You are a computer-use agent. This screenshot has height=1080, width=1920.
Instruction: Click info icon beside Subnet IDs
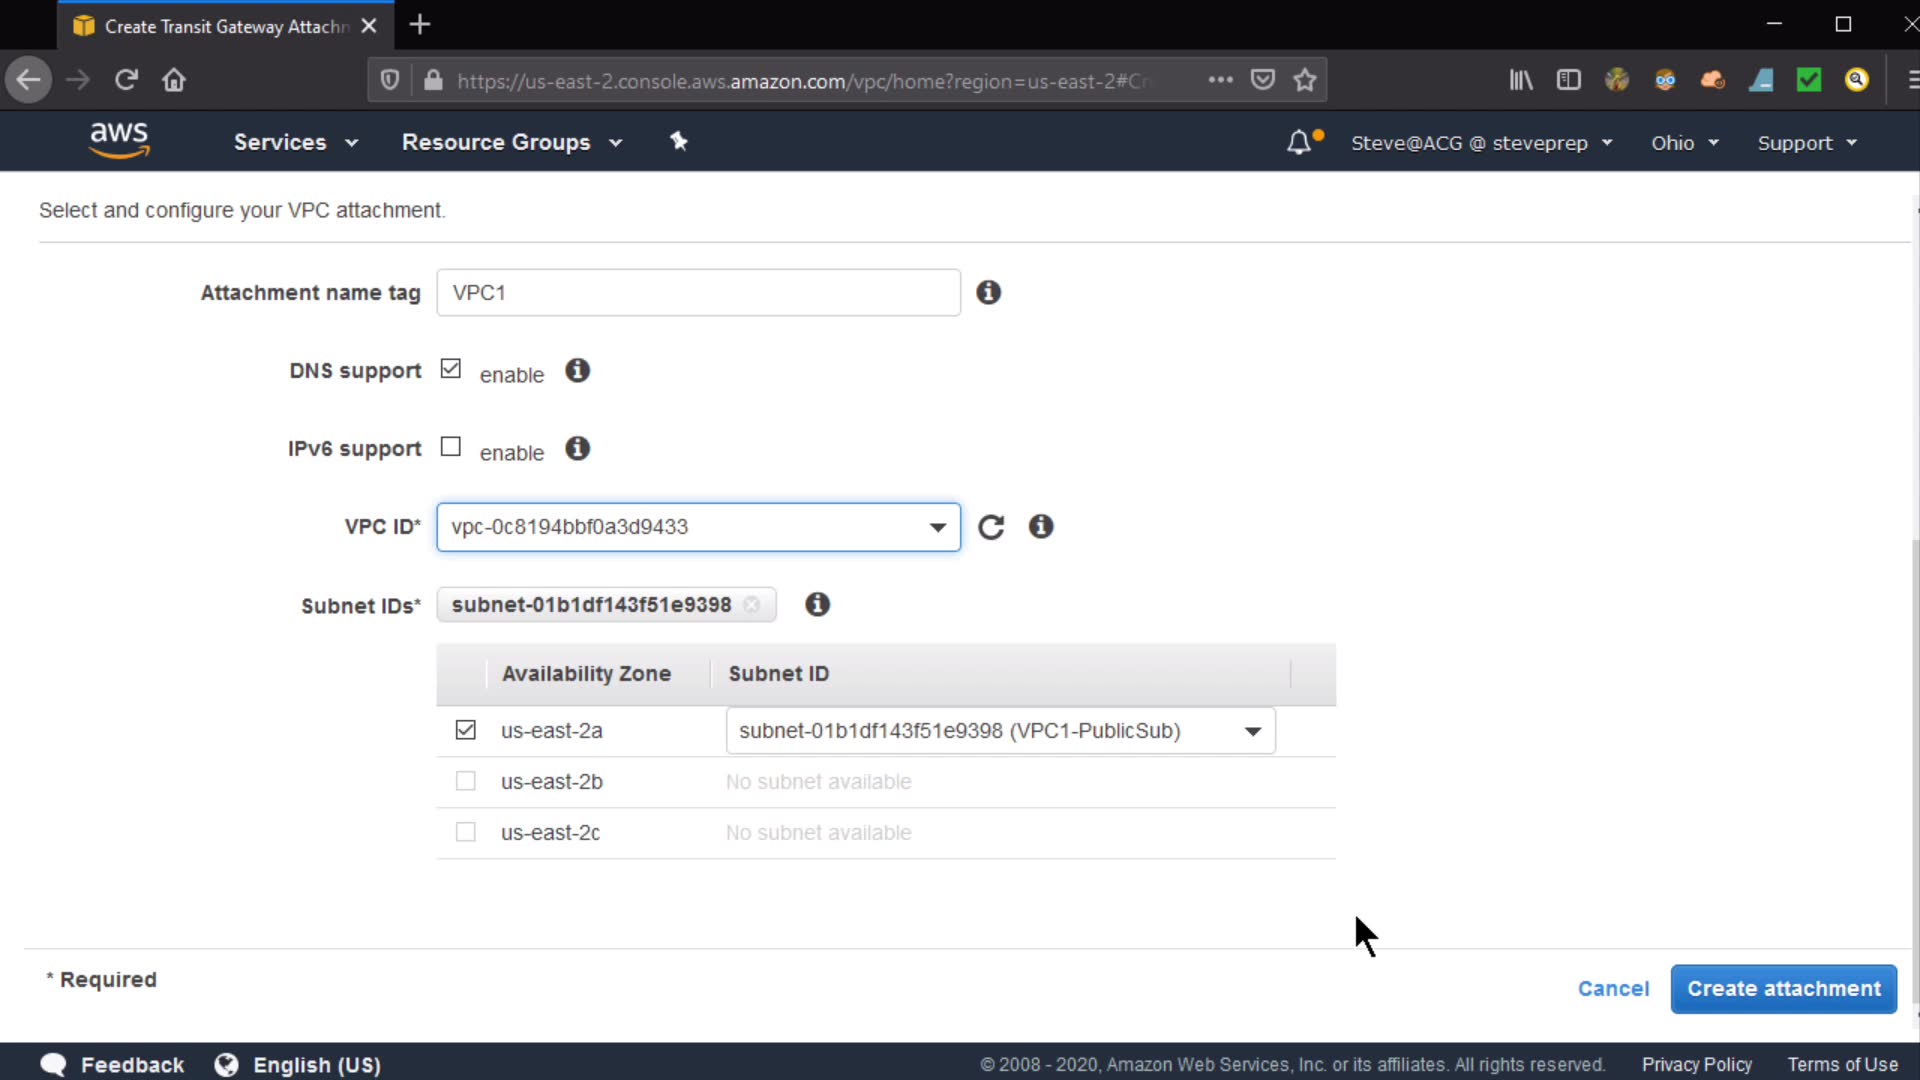(x=817, y=604)
